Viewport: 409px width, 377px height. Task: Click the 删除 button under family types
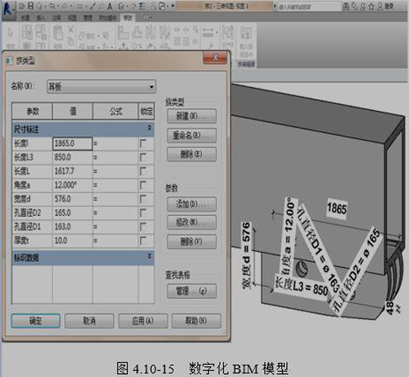192,154
